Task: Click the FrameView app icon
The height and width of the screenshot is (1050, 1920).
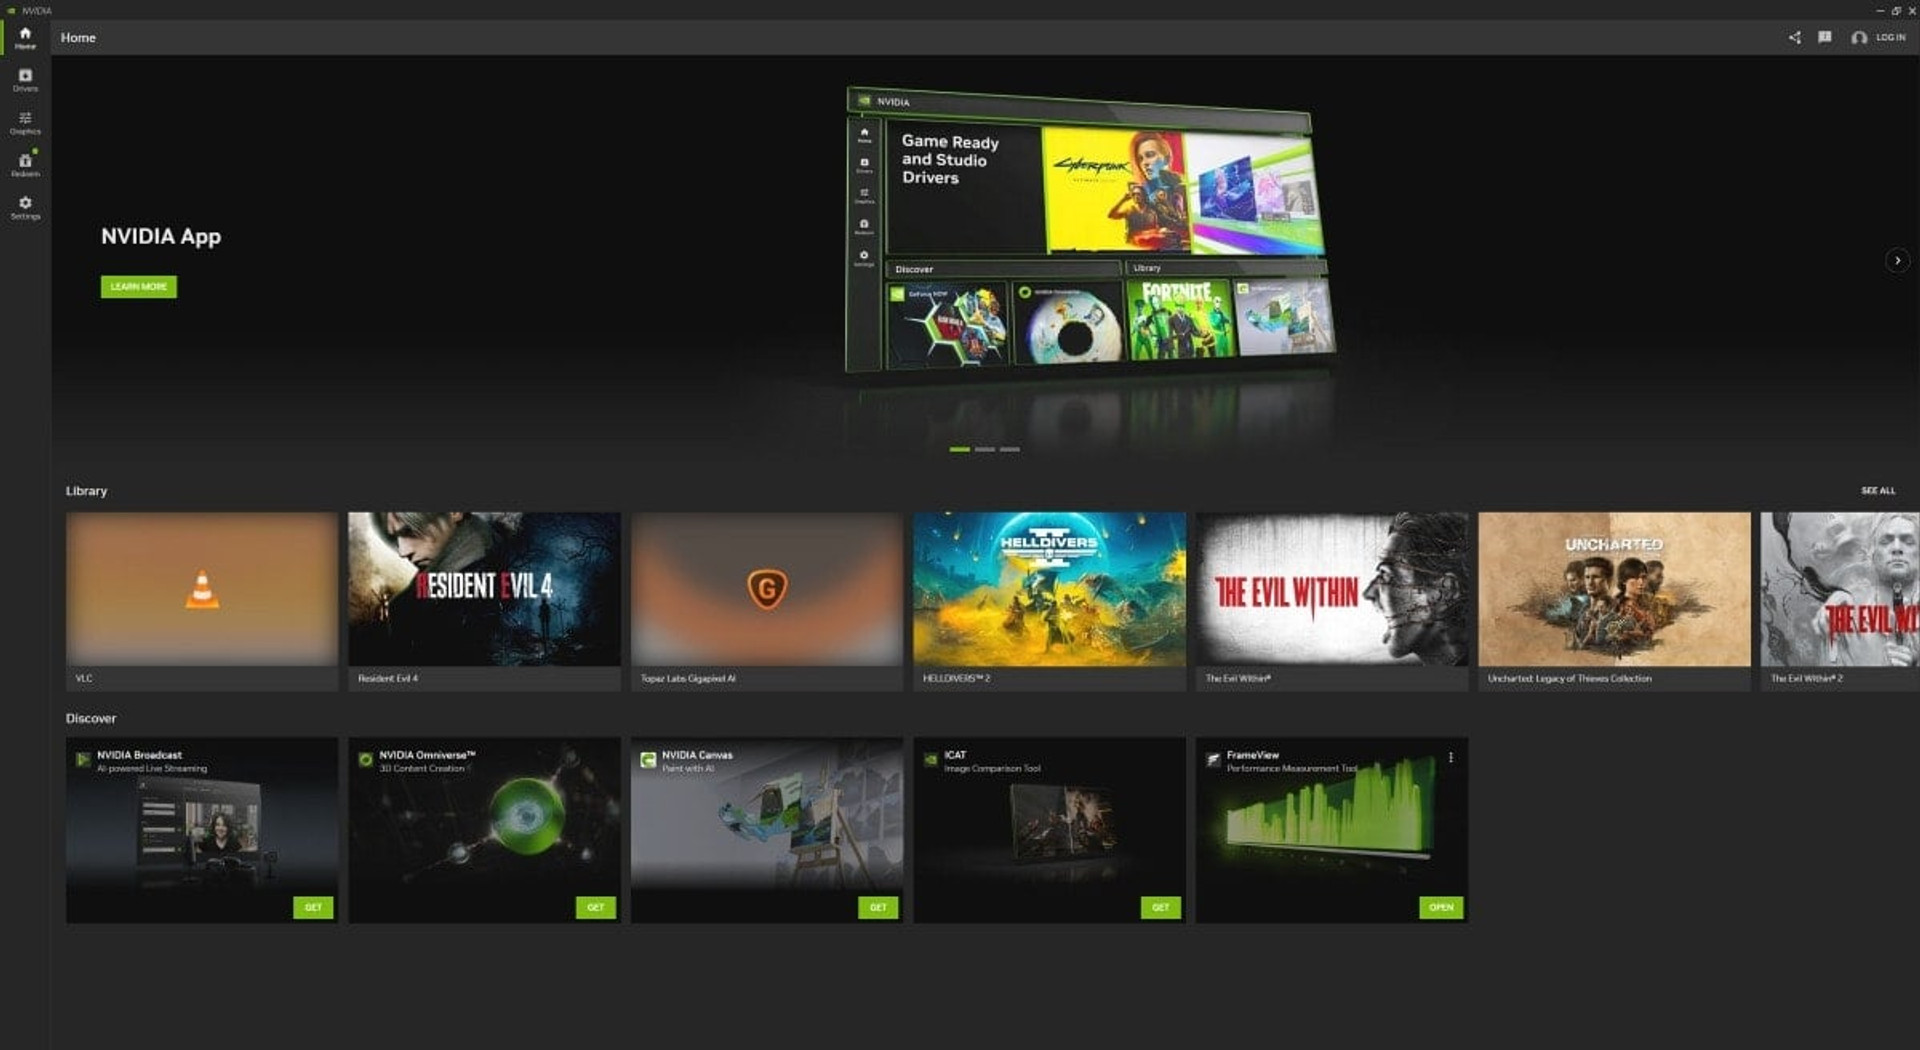Action: 1213,760
